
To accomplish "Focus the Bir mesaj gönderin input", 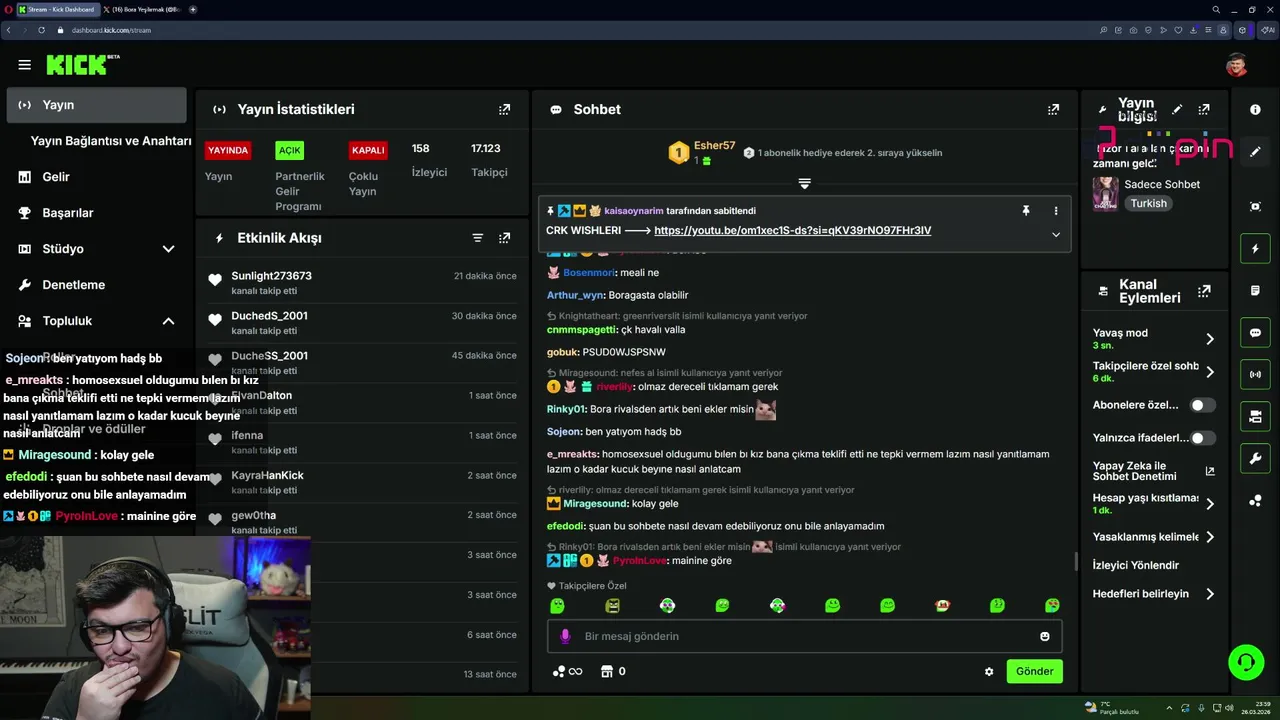I will (804, 636).
